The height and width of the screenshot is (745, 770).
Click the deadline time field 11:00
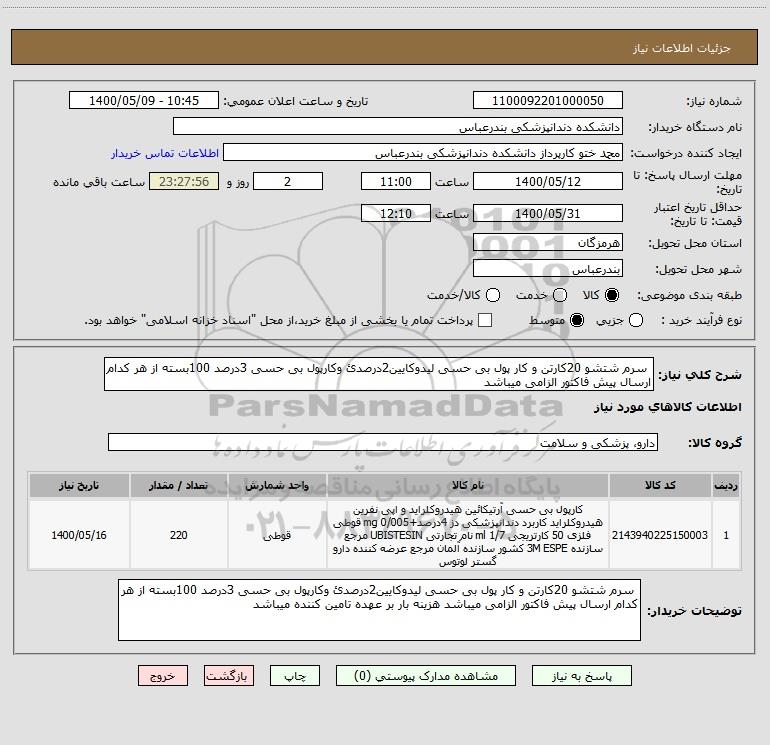[396, 181]
